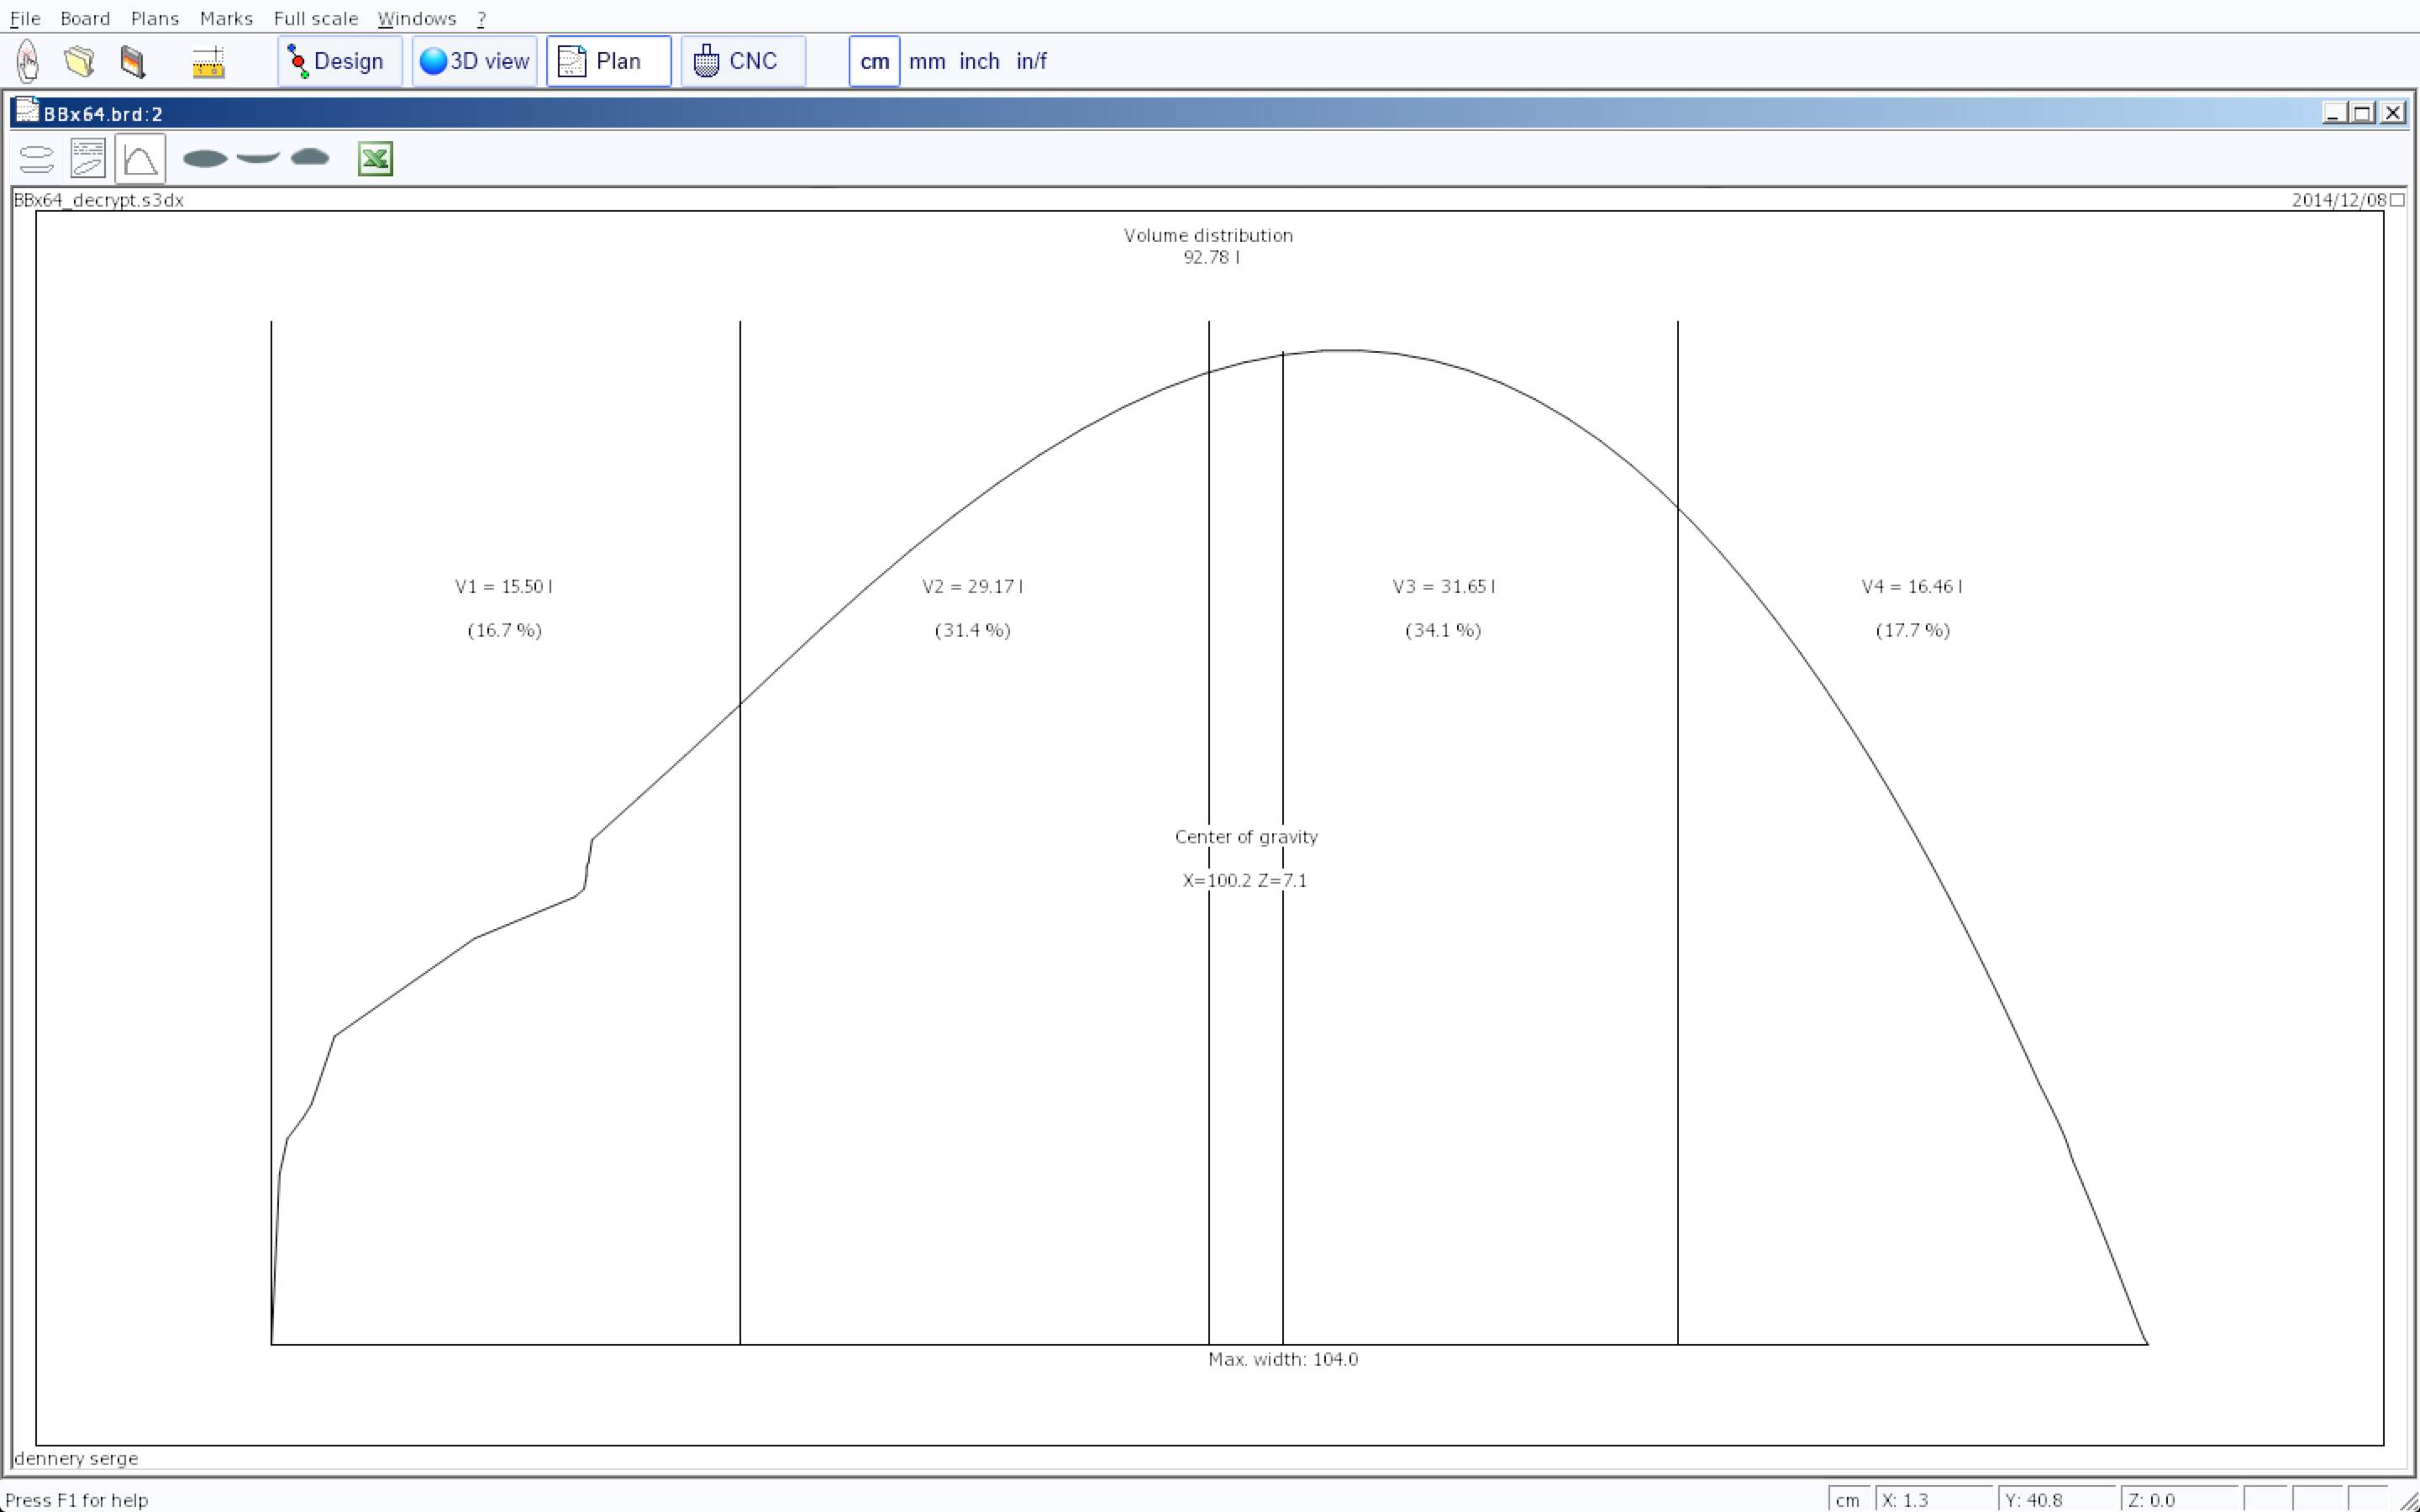The width and height of the screenshot is (2420, 1512).
Task: Open the 3D view mode
Action: click(x=474, y=62)
